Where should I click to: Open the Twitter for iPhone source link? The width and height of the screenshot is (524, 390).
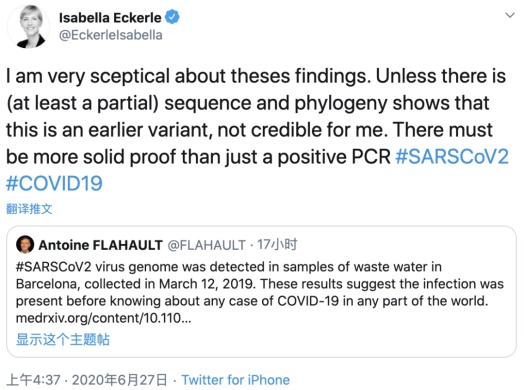236,380
